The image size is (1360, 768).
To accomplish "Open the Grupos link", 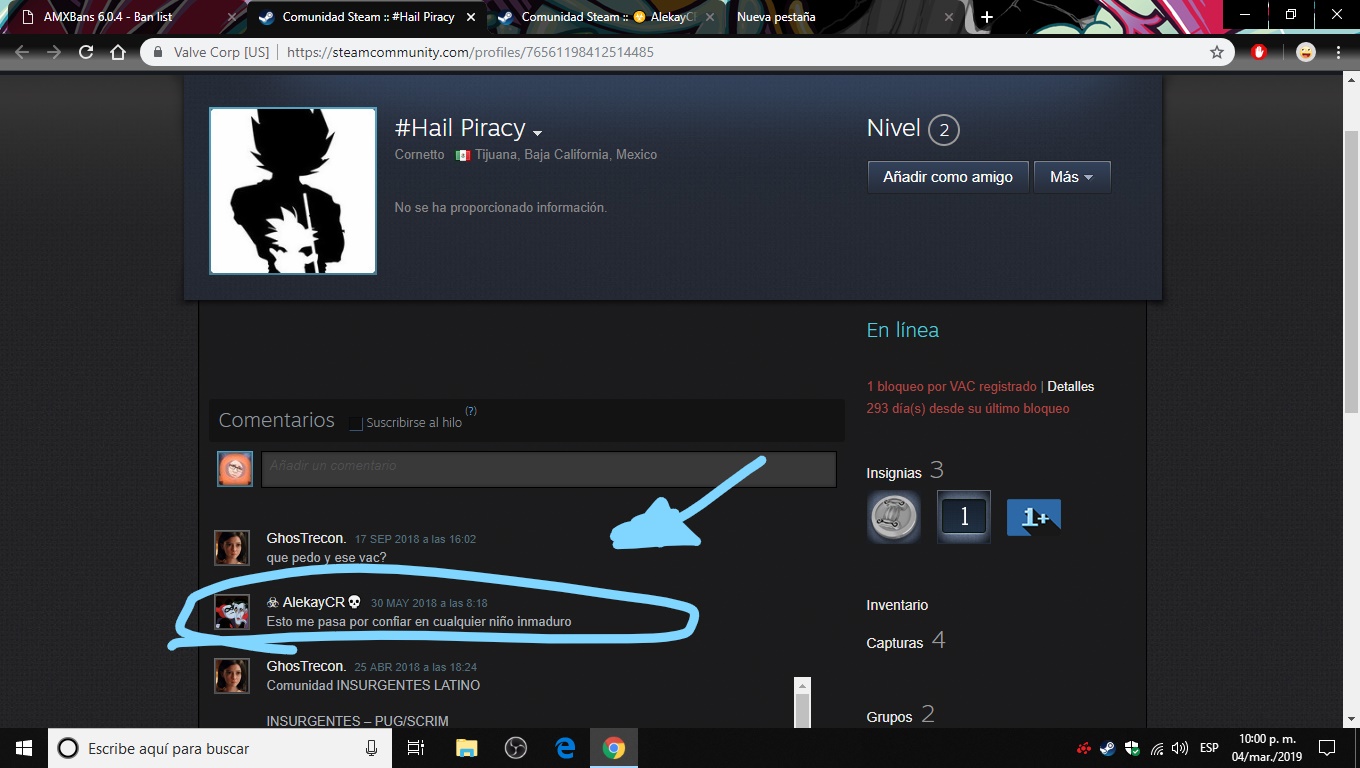I will coord(889,717).
